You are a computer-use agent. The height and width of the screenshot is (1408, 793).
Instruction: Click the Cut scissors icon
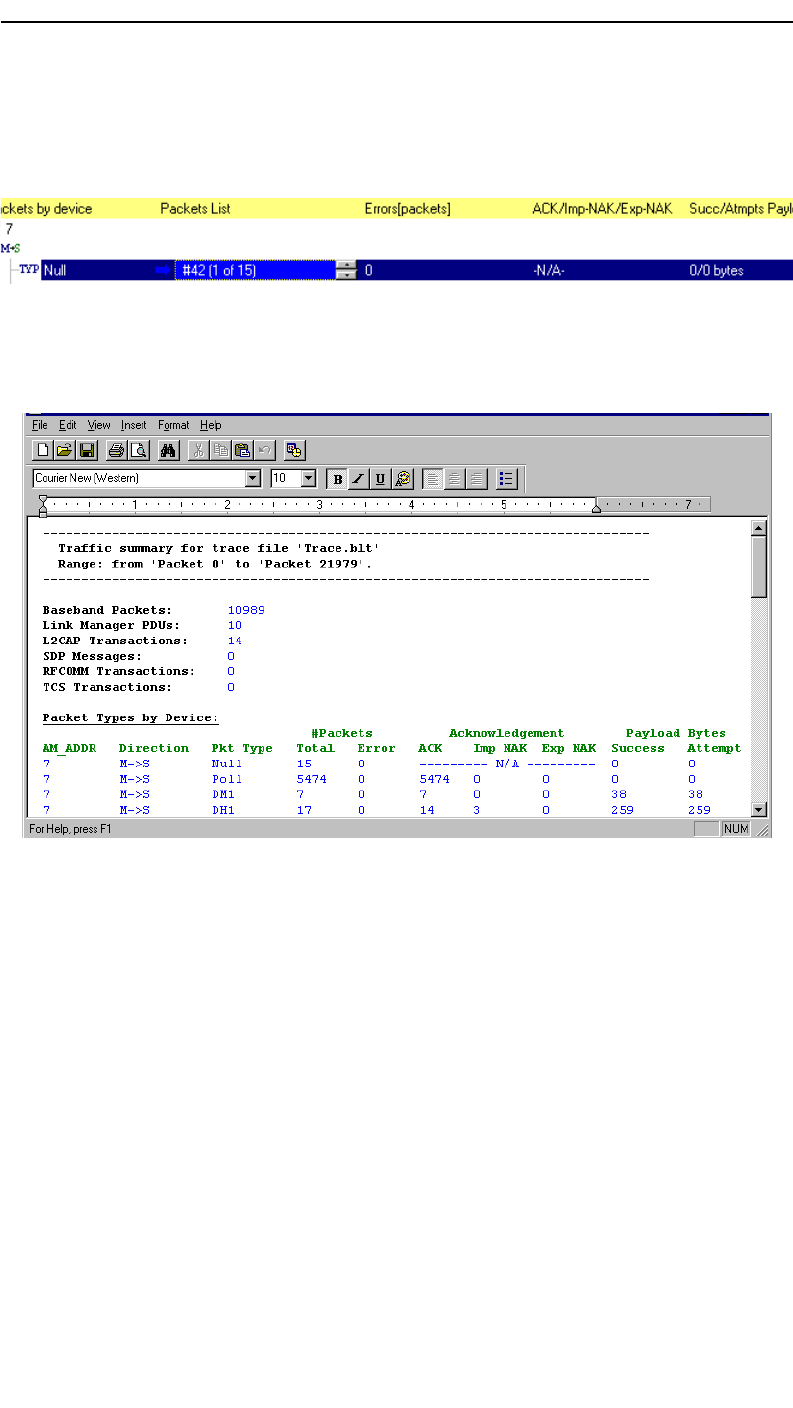198,451
